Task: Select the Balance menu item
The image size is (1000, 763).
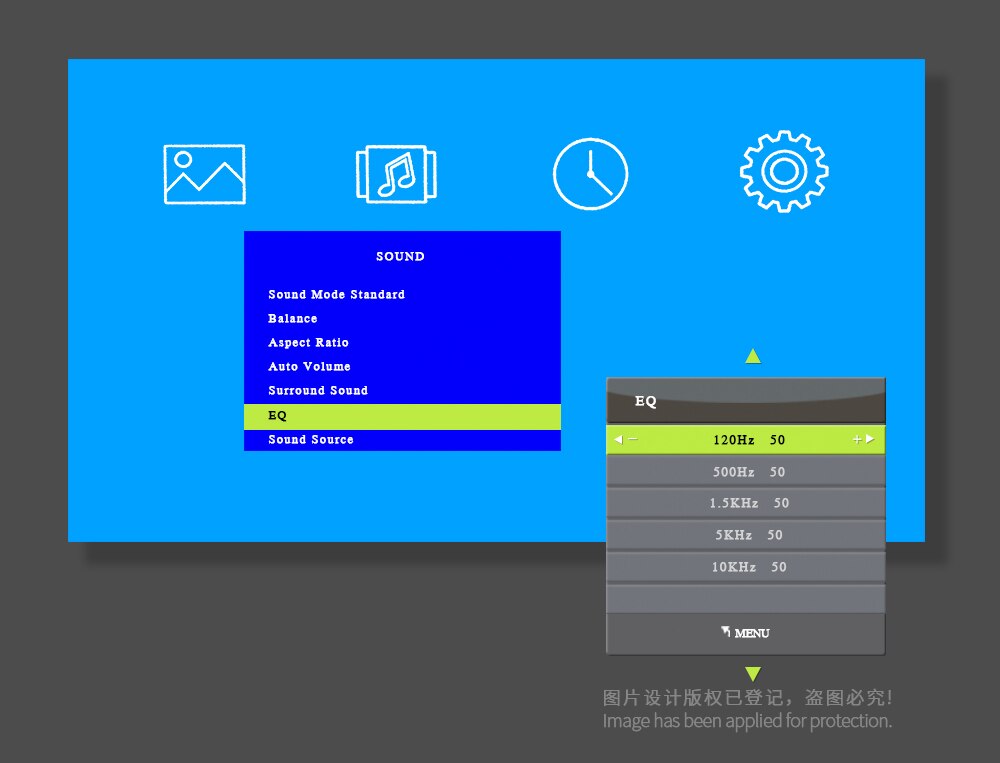Action: click(293, 319)
